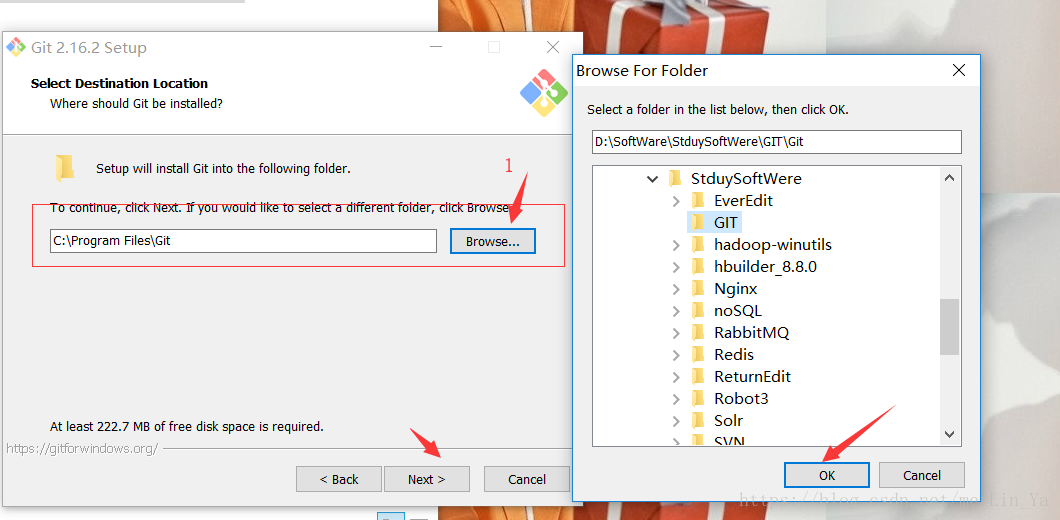Click the Git icon in Setup title bar
The image size is (1060, 520).
click(16, 47)
